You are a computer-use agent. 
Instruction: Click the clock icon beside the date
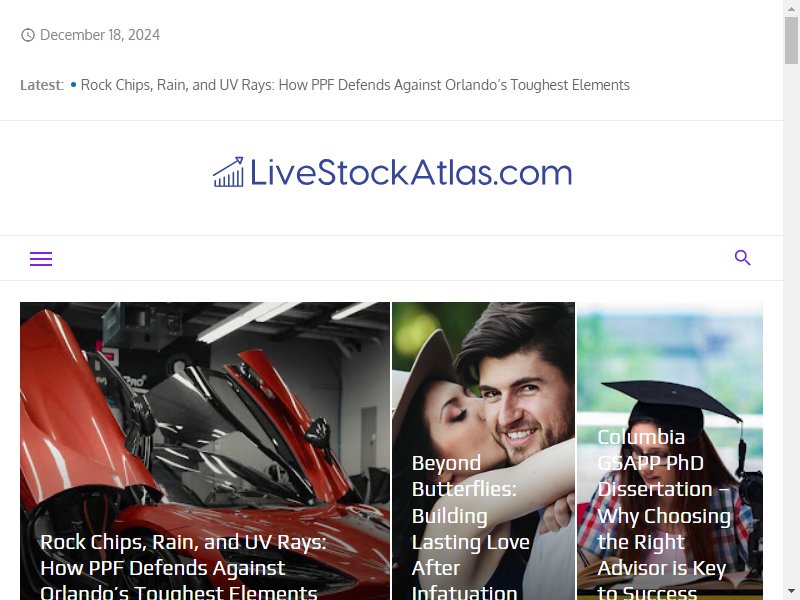tap(28, 35)
